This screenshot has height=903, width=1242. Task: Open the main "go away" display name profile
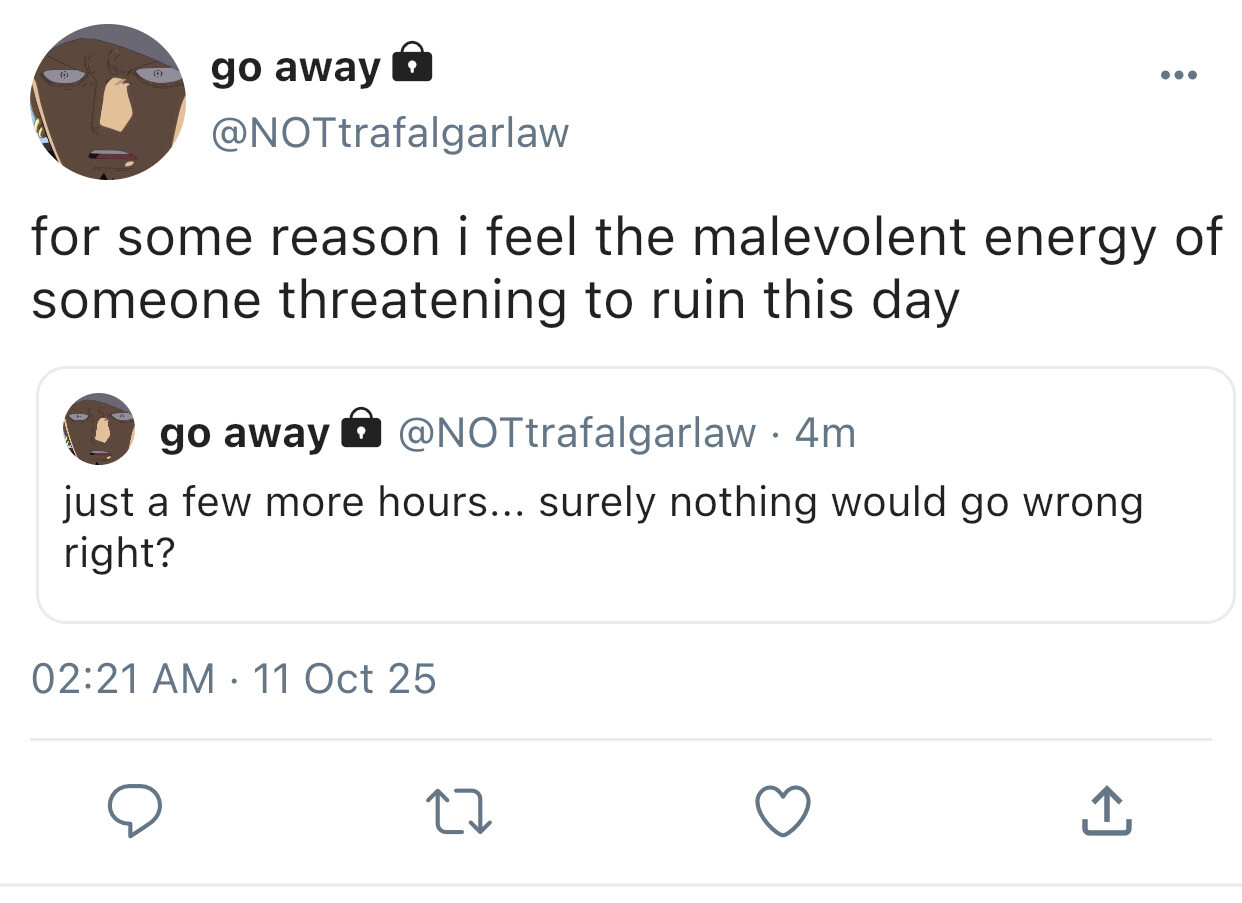pyautogui.click(x=296, y=68)
